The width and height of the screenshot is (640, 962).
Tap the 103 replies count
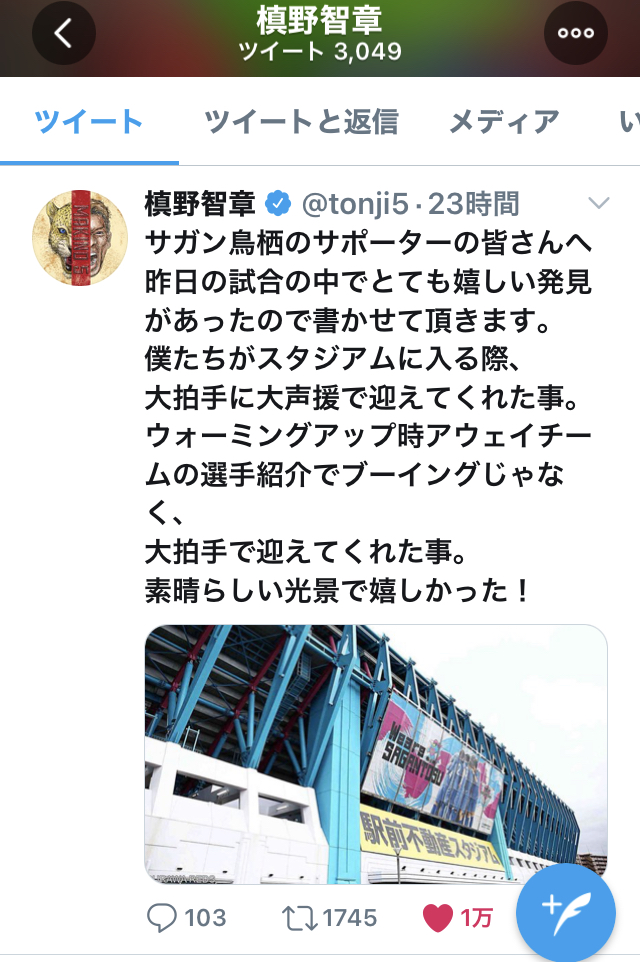(x=206, y=918)
